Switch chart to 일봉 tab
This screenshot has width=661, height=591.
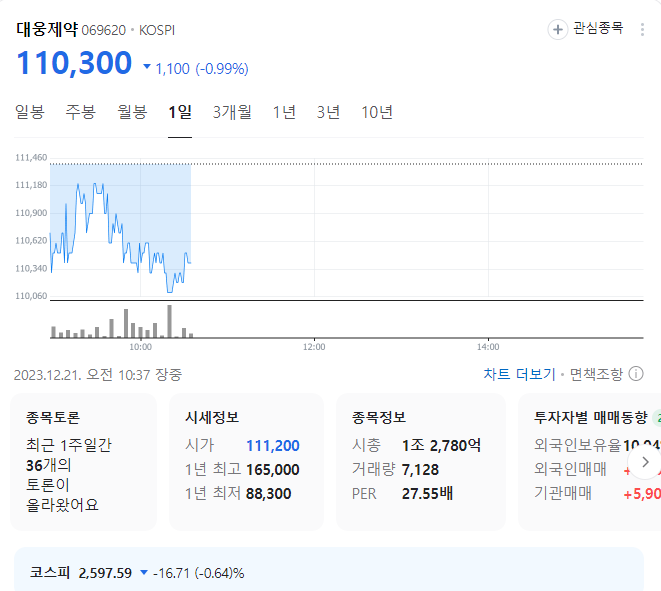click(x=30, y=112)
